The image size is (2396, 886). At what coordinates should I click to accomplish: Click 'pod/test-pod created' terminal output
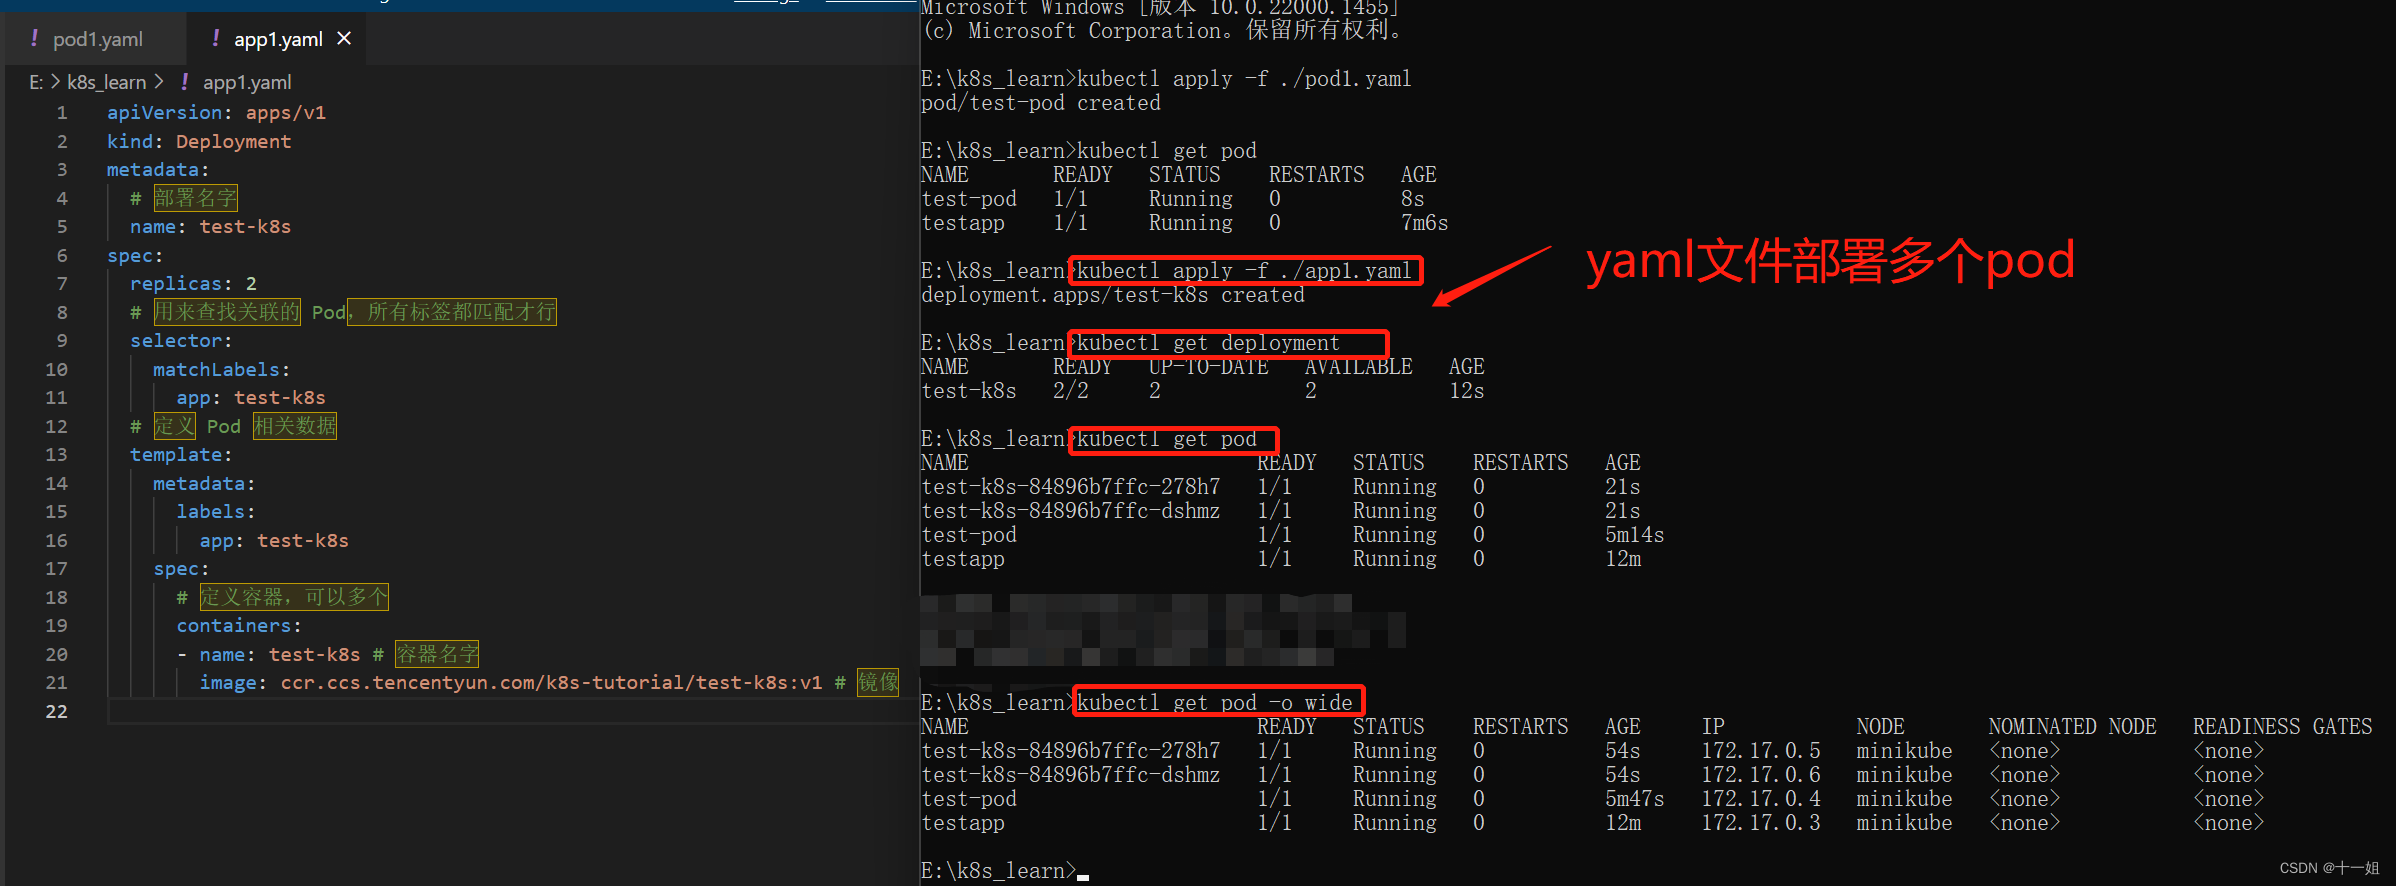tap(1041, 103)
